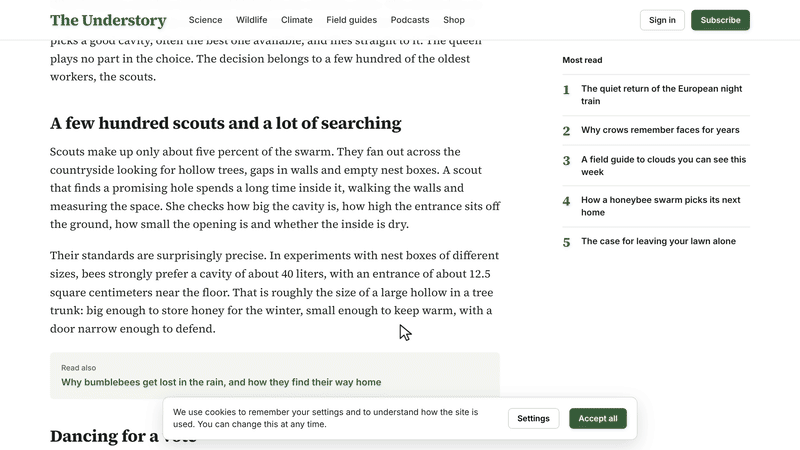
Task: Open 'Why crows remember faces for years'
Action: (x=660, y=130)
